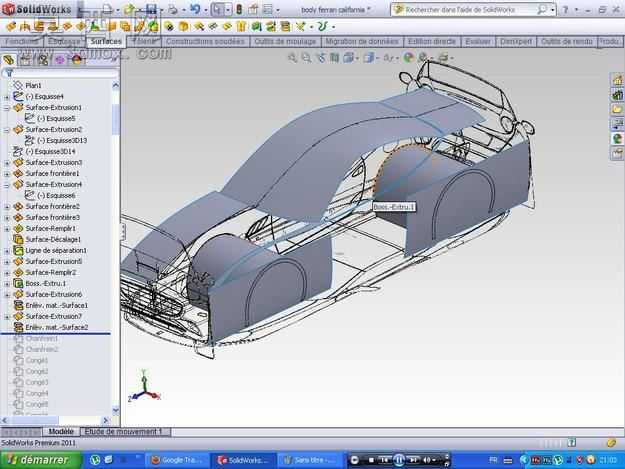The image size is (625, 469).
Task: Select the Filled Surface tool
Action: [x=81, y=27]
